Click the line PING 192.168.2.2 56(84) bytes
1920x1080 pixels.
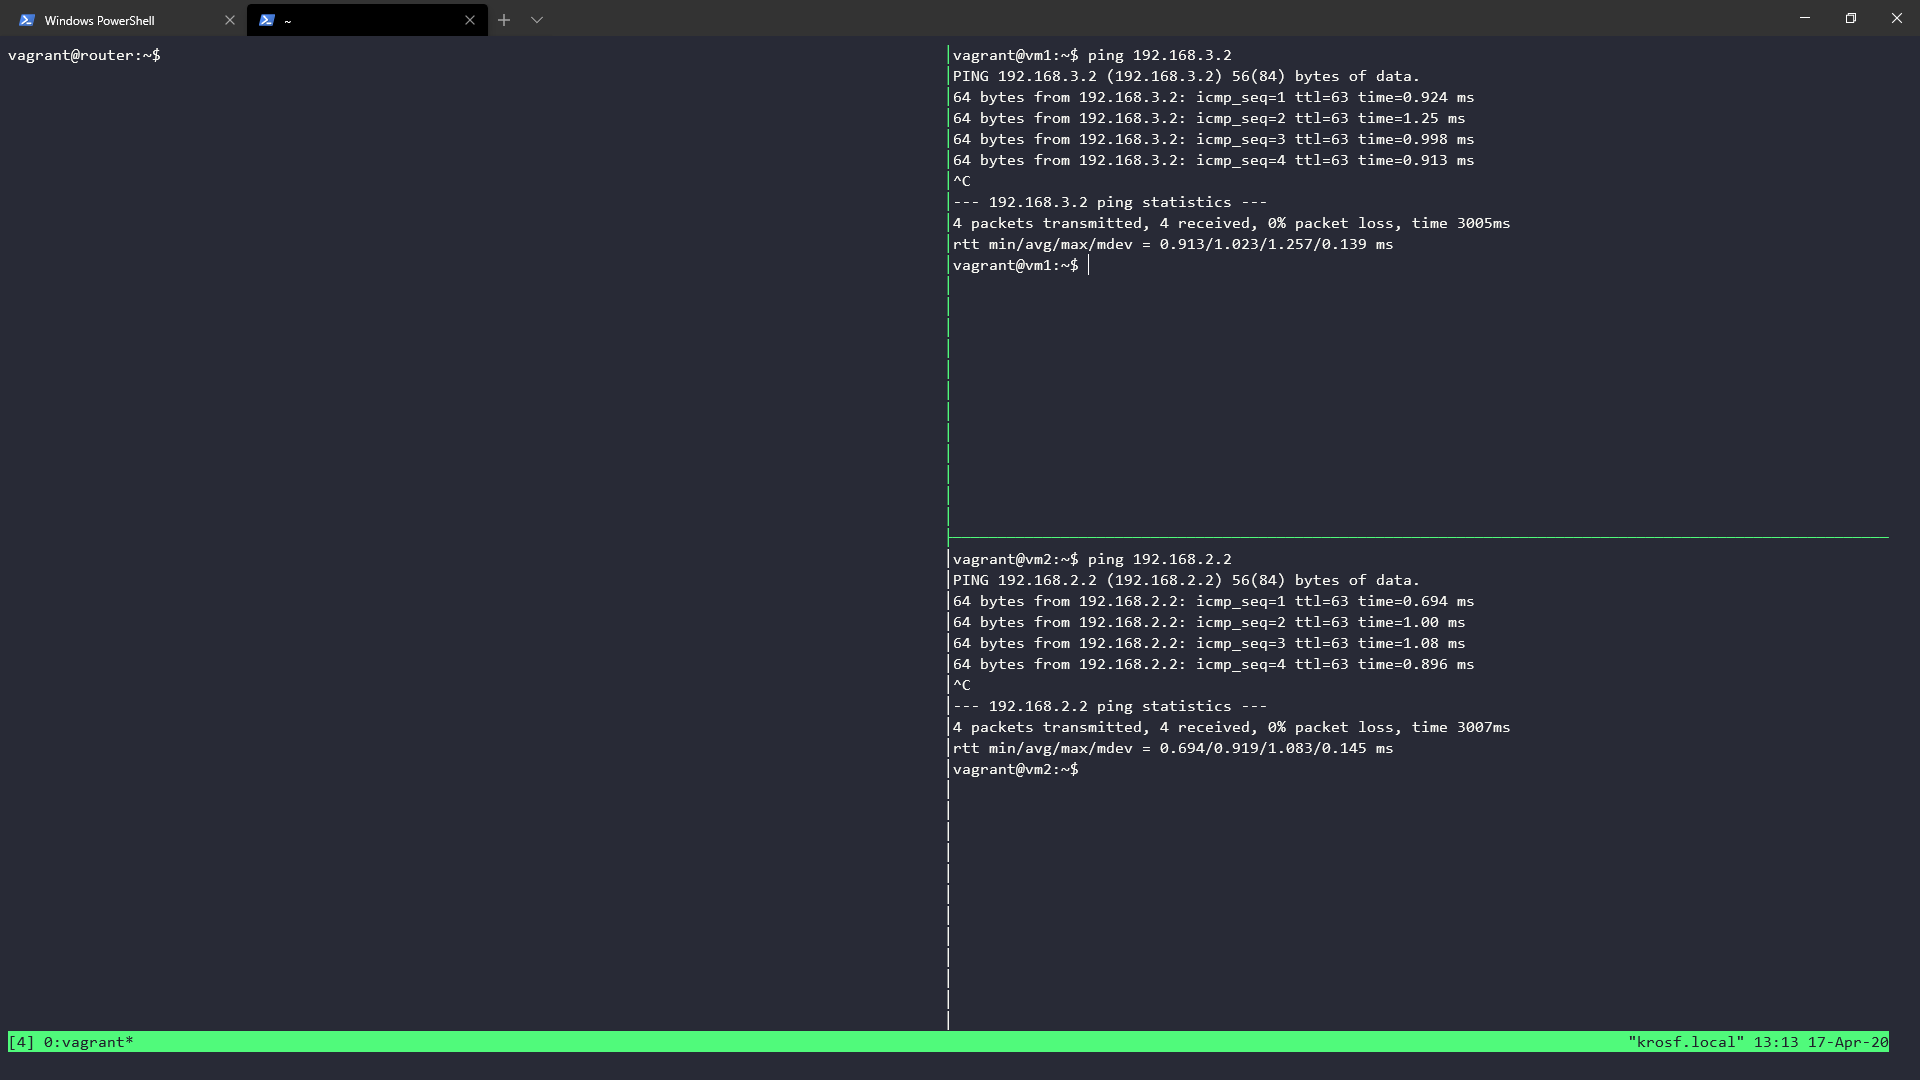tap(1186, 580)
